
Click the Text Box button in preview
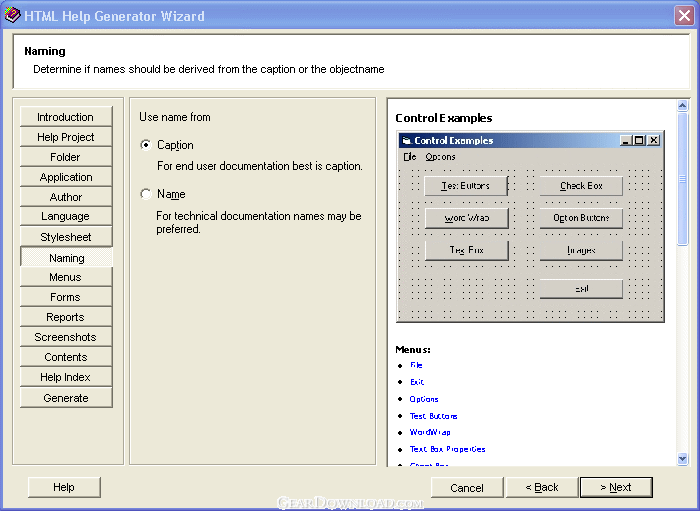click(467, 250)
